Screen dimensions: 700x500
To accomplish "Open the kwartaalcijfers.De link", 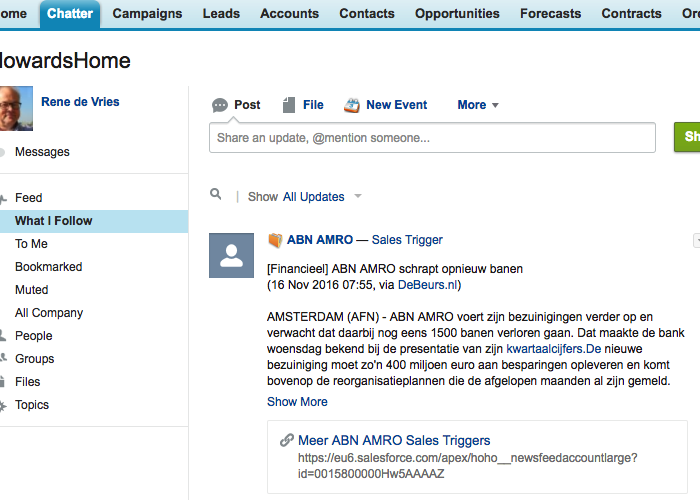I will point(554,349).
